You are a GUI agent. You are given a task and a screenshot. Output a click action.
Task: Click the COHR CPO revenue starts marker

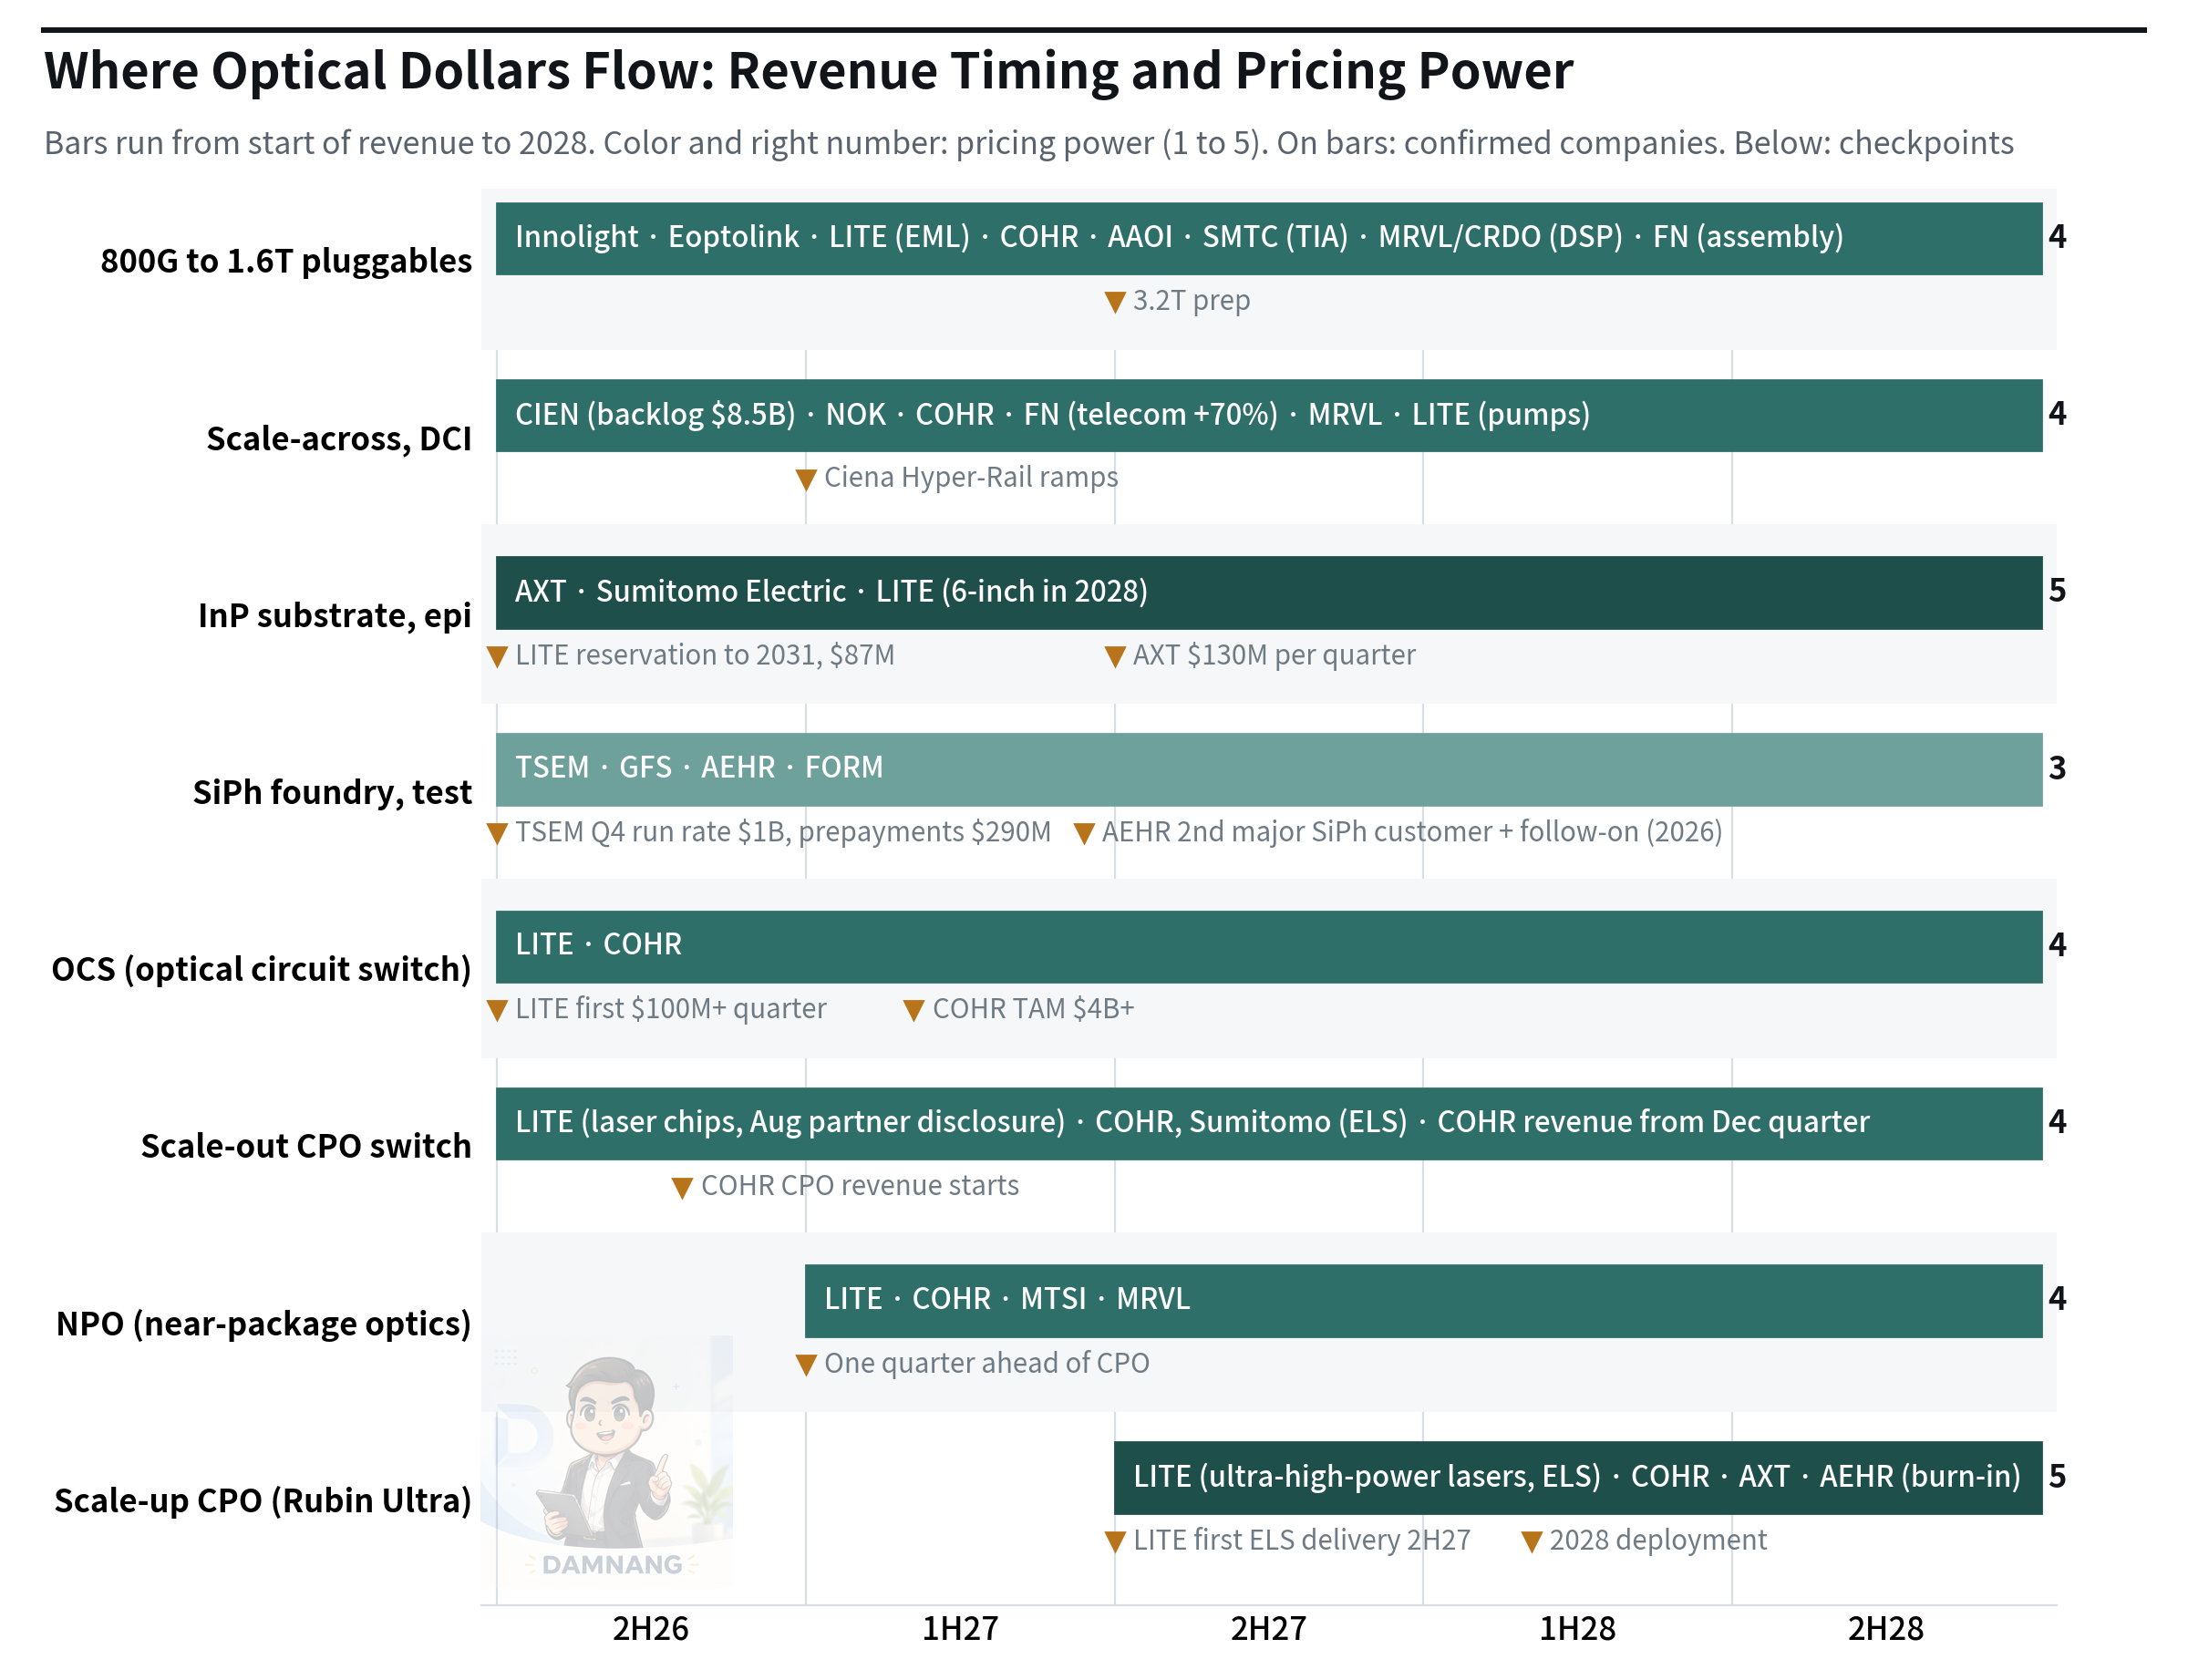pos(682,1187)
